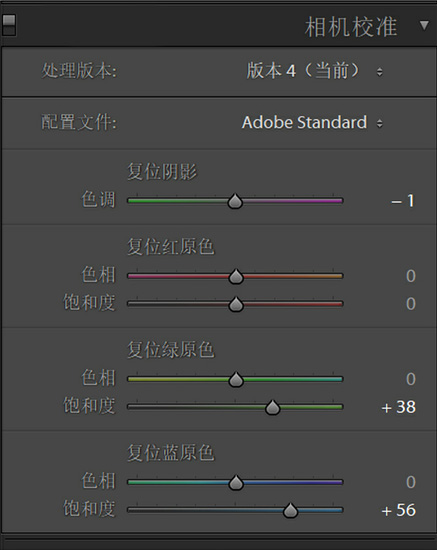Screen dimensions: 437x550
Task: Click the green primary 饱和度 slider handle
Action: pyautogui.click(x=273, y=407)
